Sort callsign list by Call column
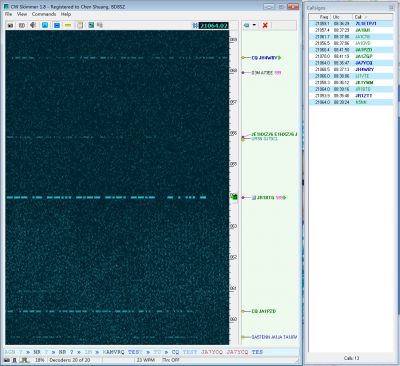Image resolution: width=400 pixels, height=366 pixels. click(373, 17)
